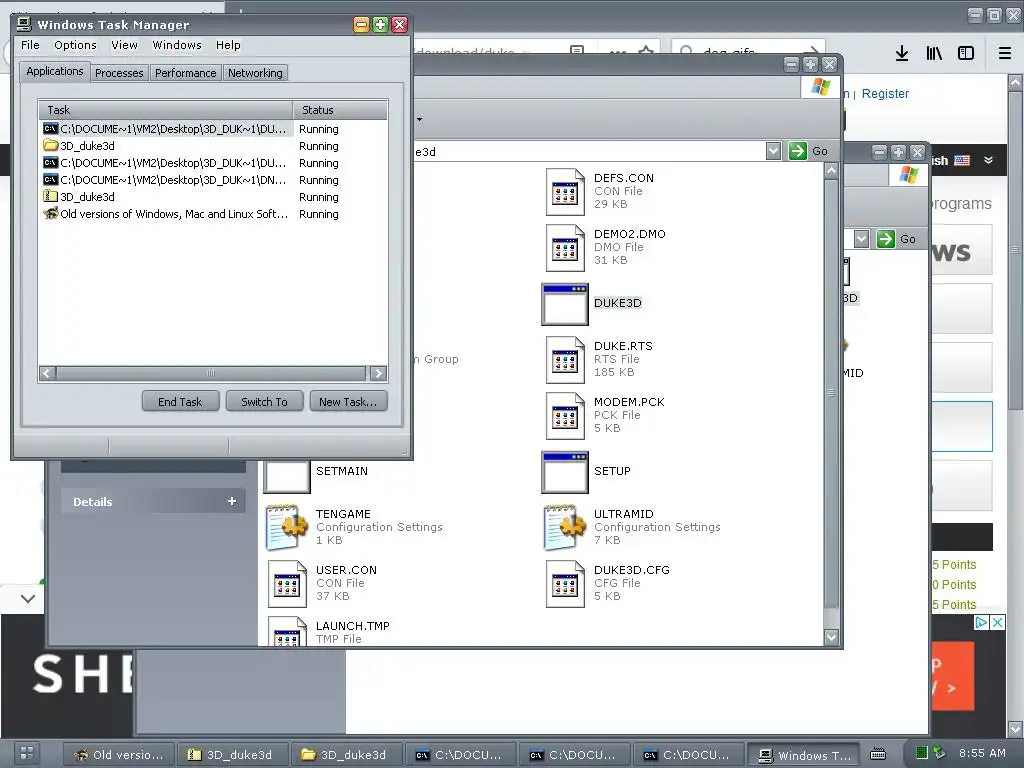Click scroll-down arrow in duke3d file list
Image resolution: width=1024 pixels, height=768 pixels.
pyautogui.click(x=831, y=637)
